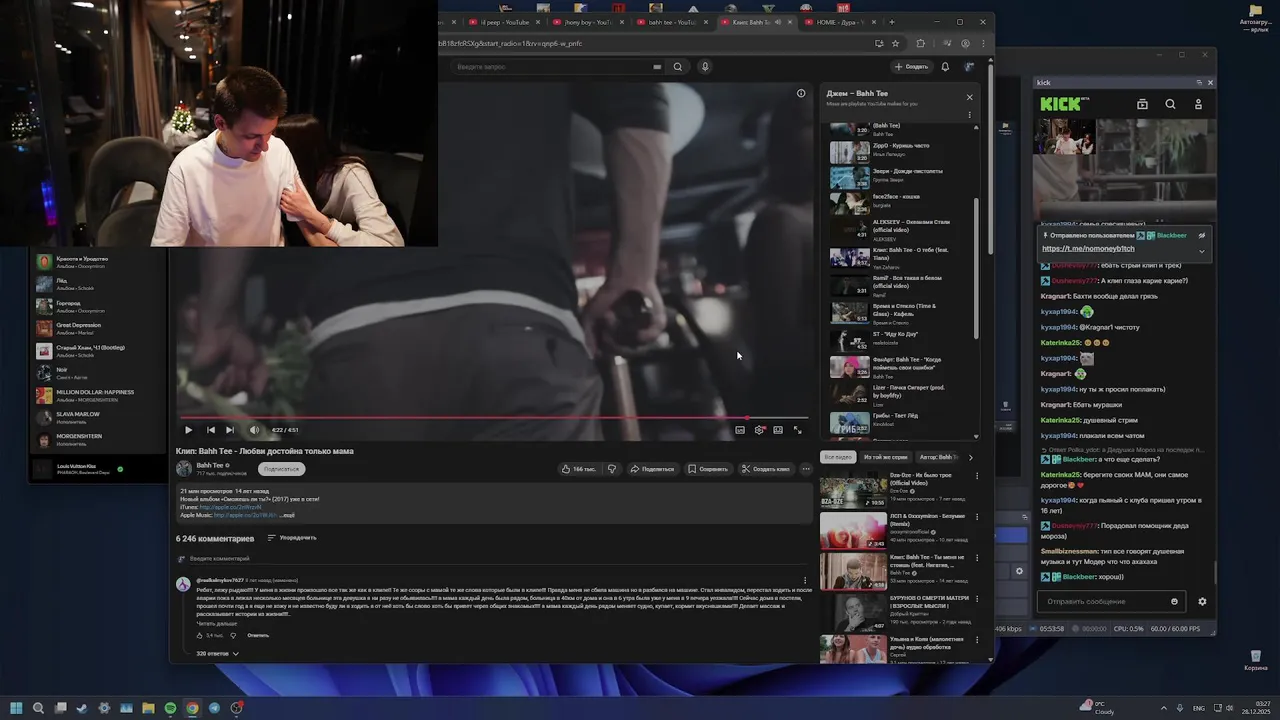The height and width of the screenshot is (720, 1280).
Task: Switch the player to theater mode
Action: [x=778, y=430]
